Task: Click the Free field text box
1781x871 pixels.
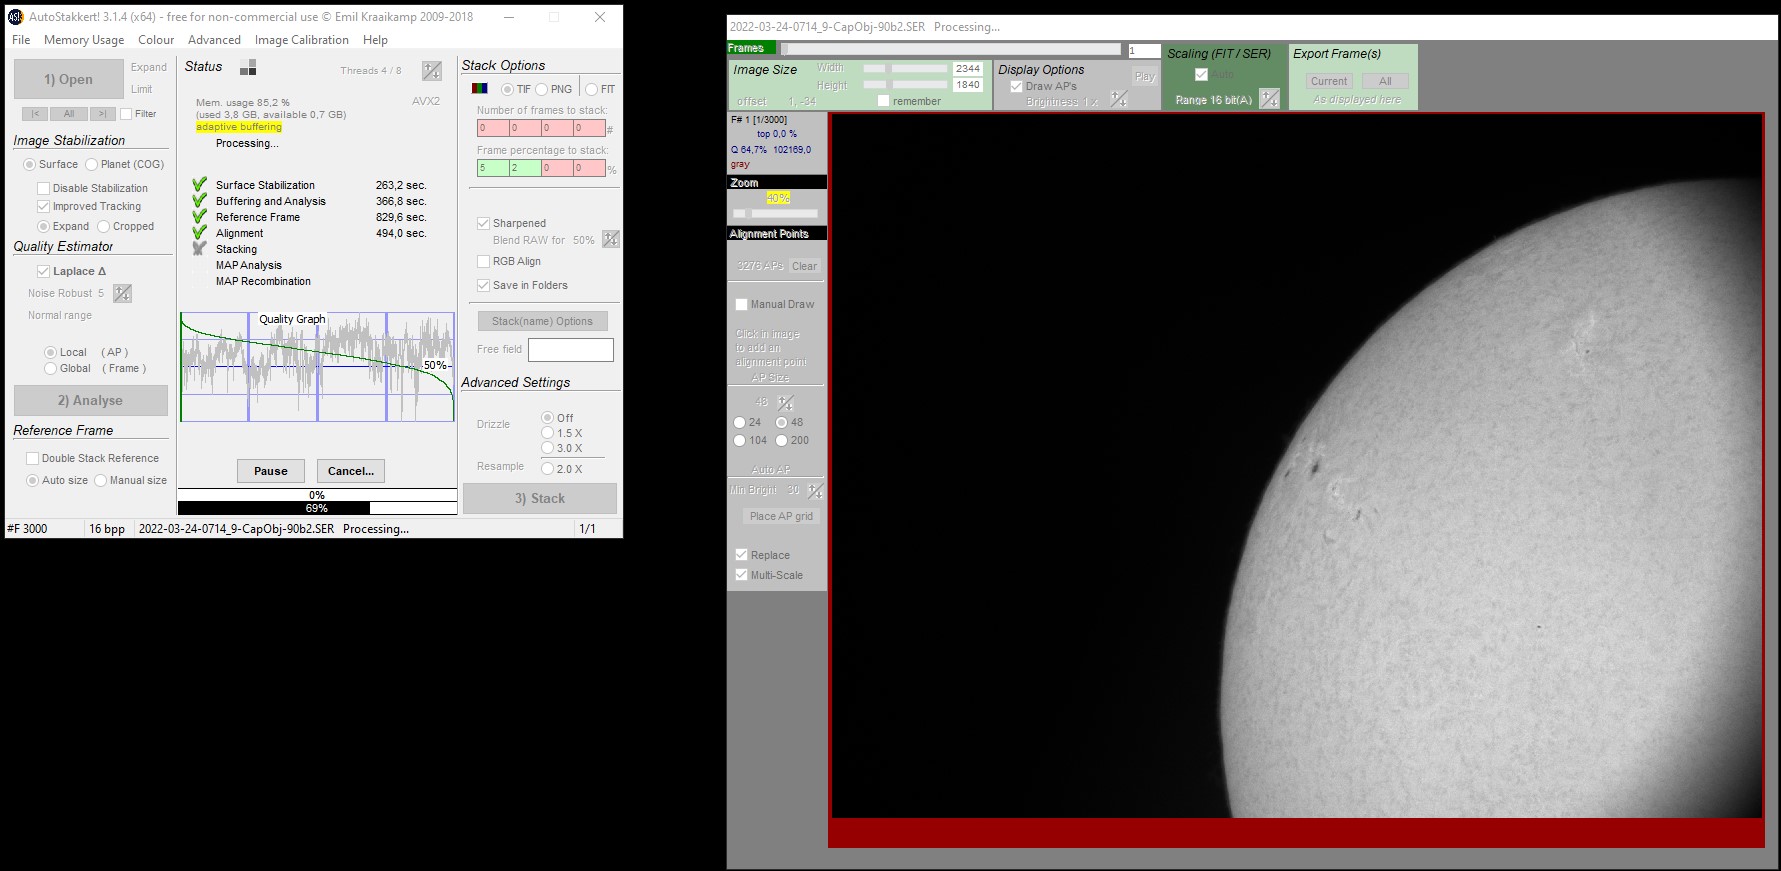Action: 570,350
